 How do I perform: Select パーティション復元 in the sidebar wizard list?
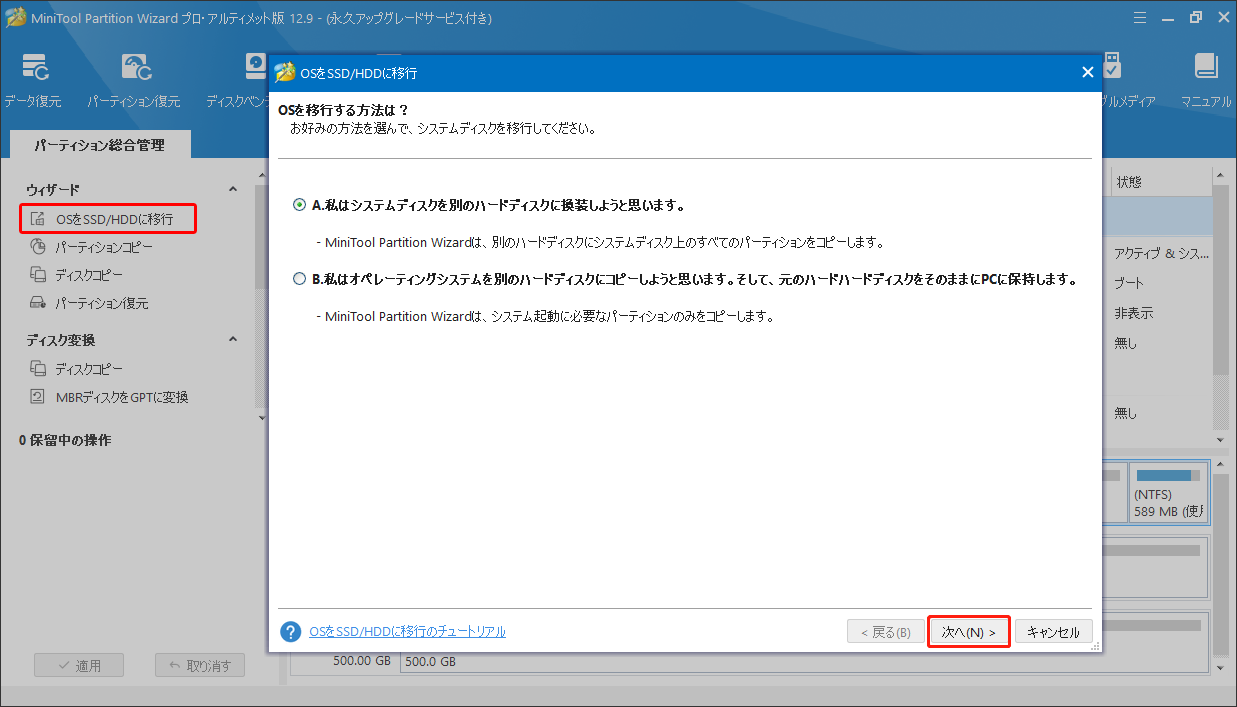click(x=89, y=303)
